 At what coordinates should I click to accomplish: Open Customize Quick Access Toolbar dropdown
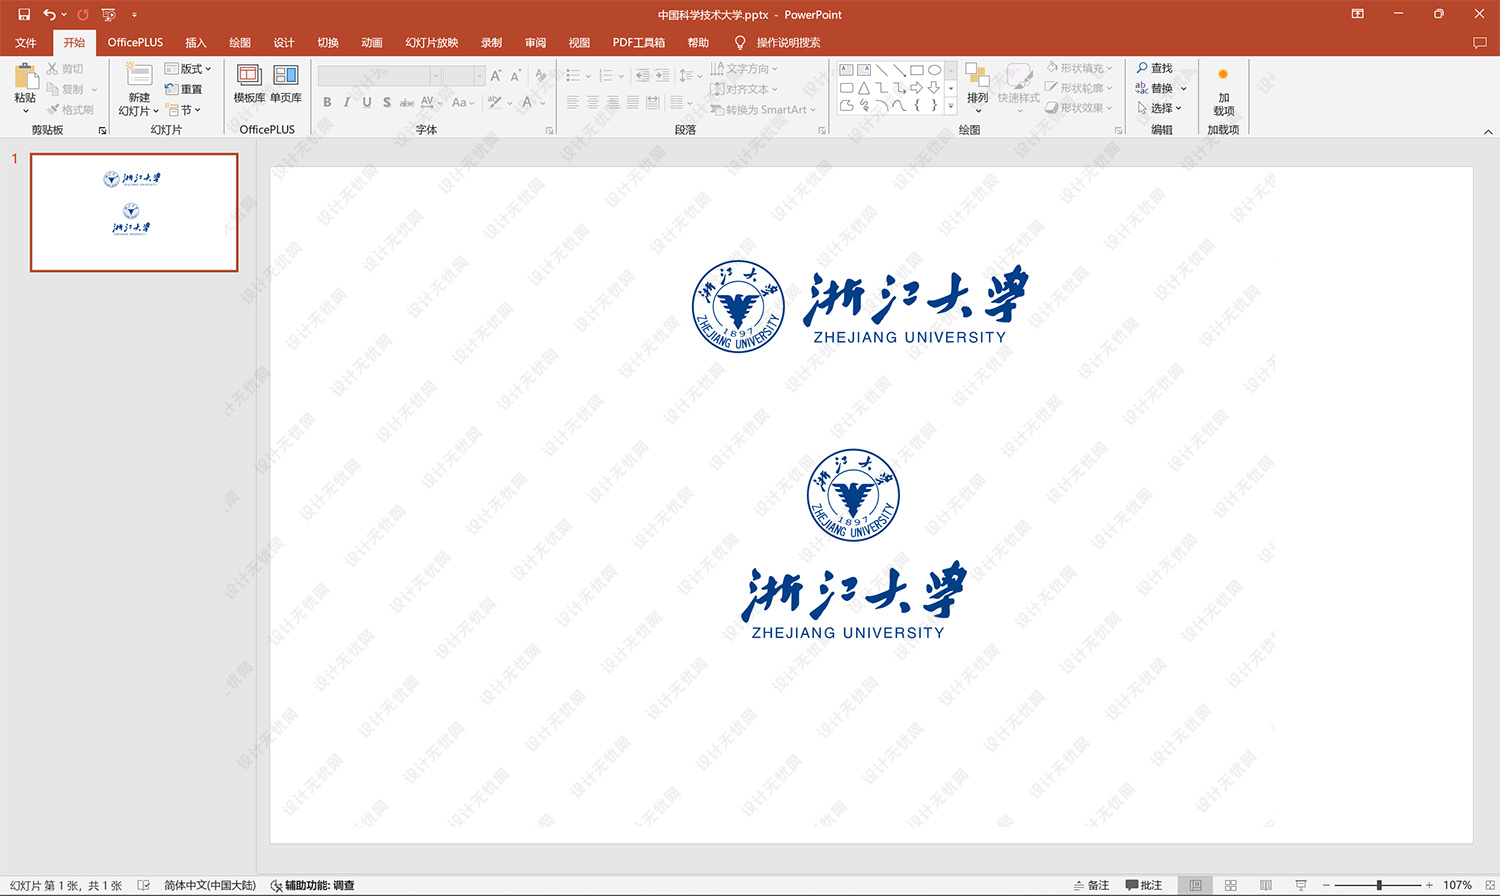pos(134,14)
